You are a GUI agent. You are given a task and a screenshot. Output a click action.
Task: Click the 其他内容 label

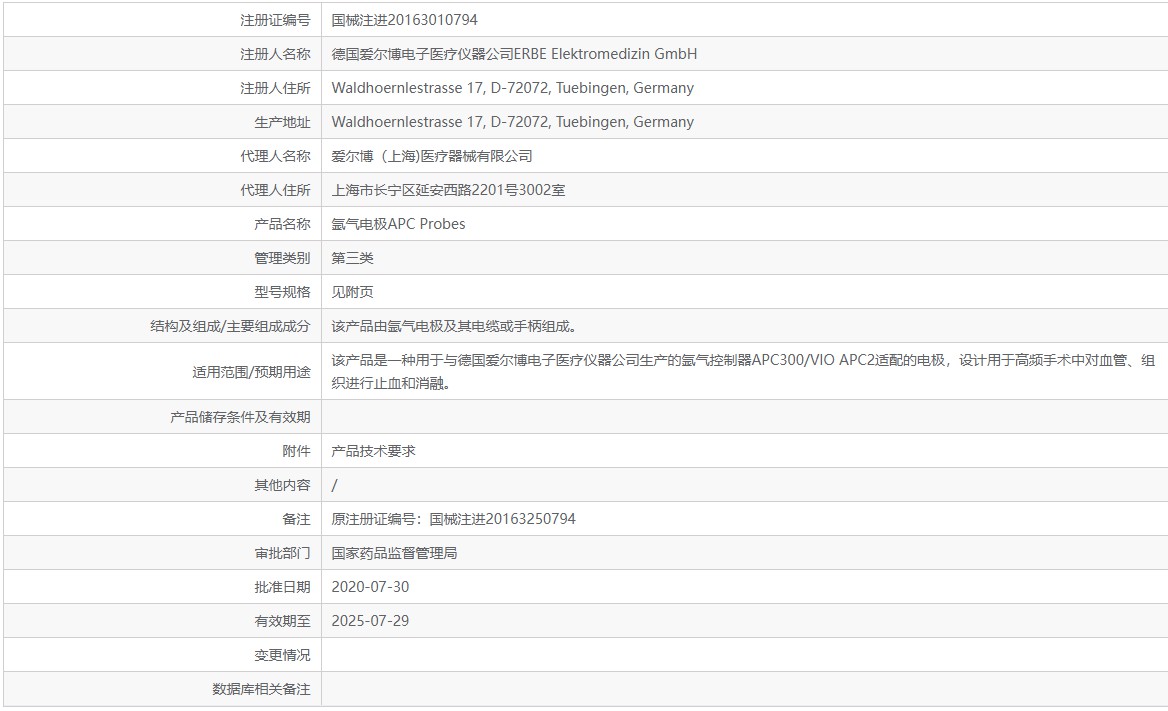[282, 485]
